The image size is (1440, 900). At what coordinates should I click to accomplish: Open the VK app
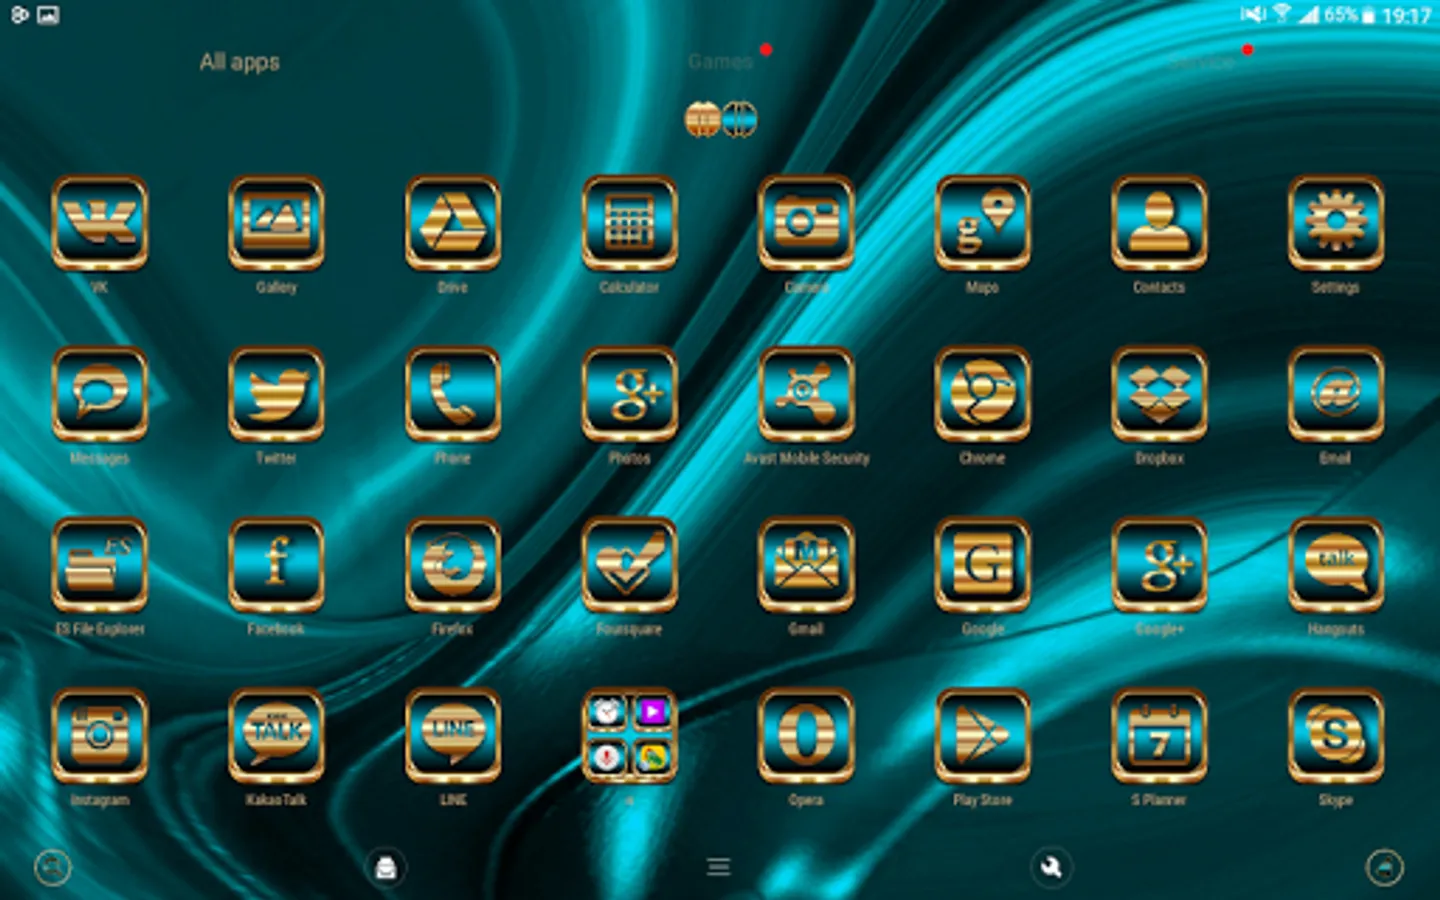tap(100, 223)
